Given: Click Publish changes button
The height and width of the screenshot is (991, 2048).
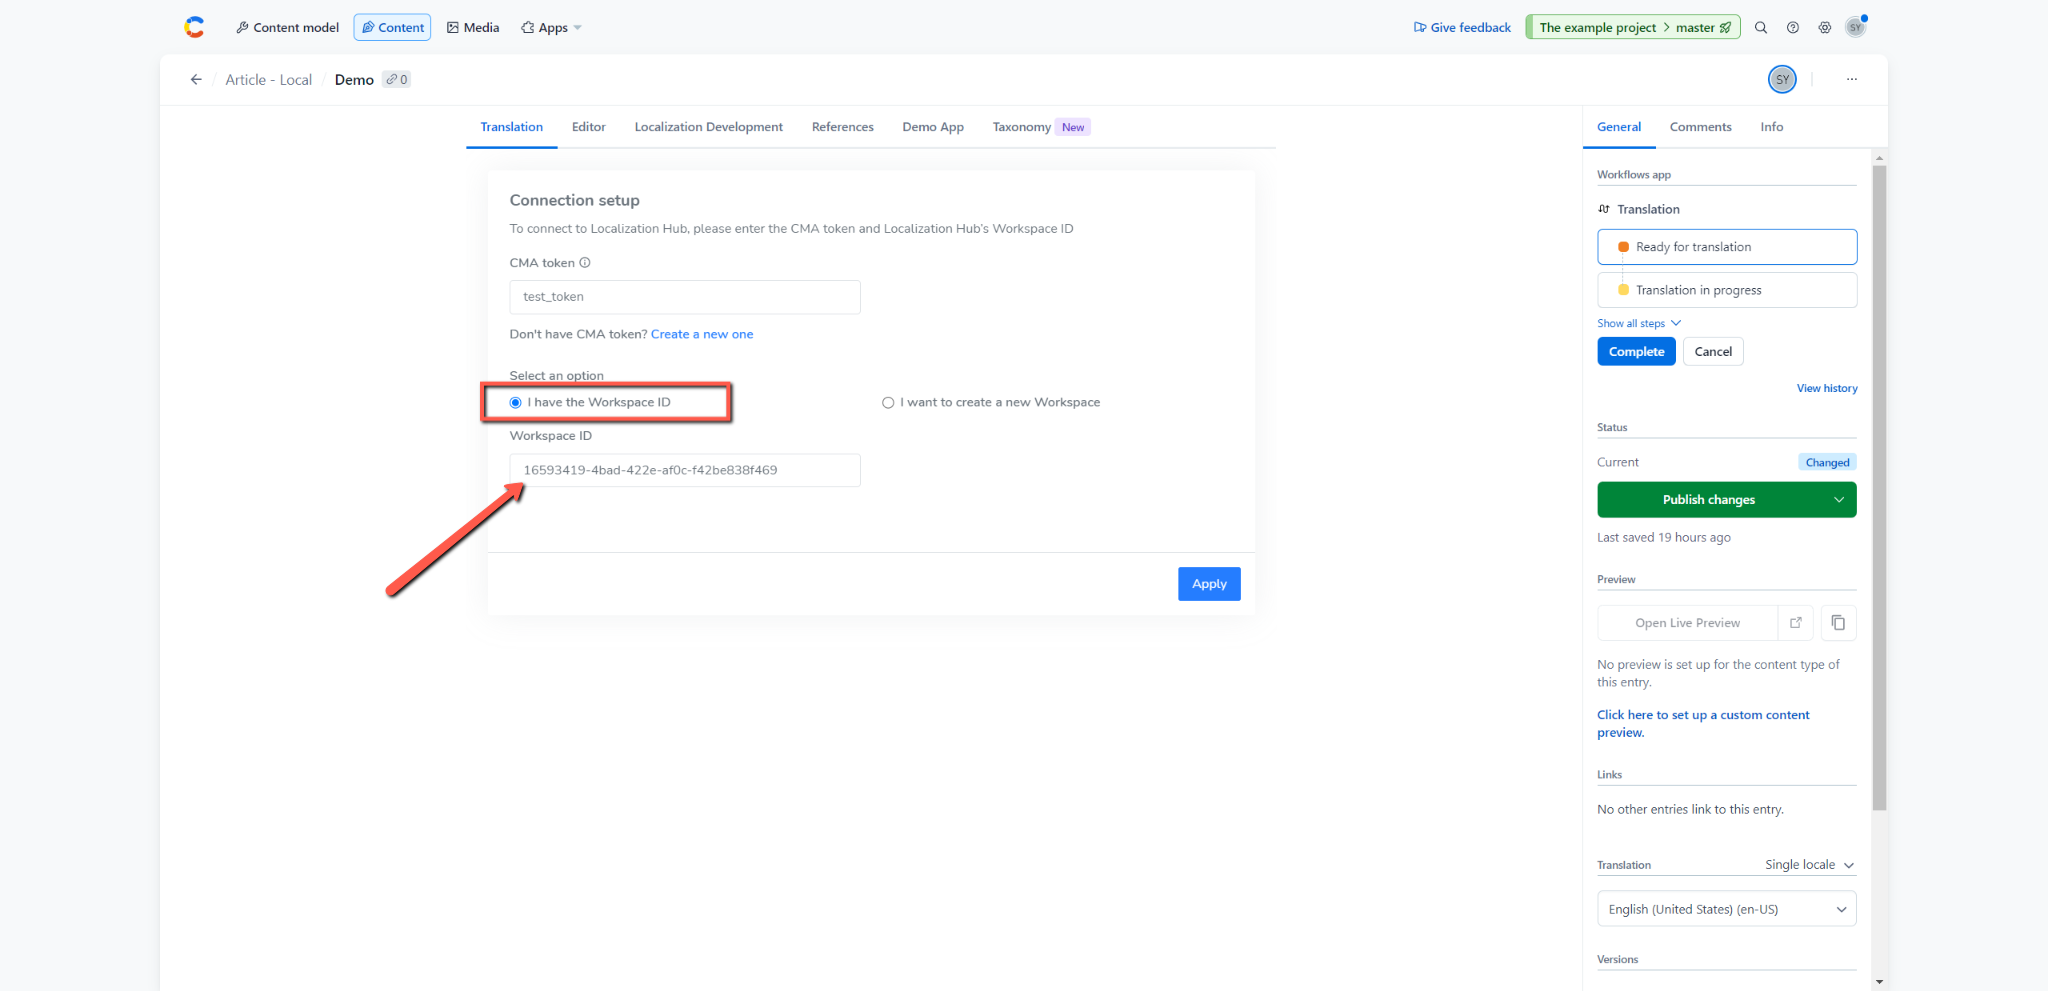Looking at the screenshot, I should pyautogui.click(x=1709, y=500).
